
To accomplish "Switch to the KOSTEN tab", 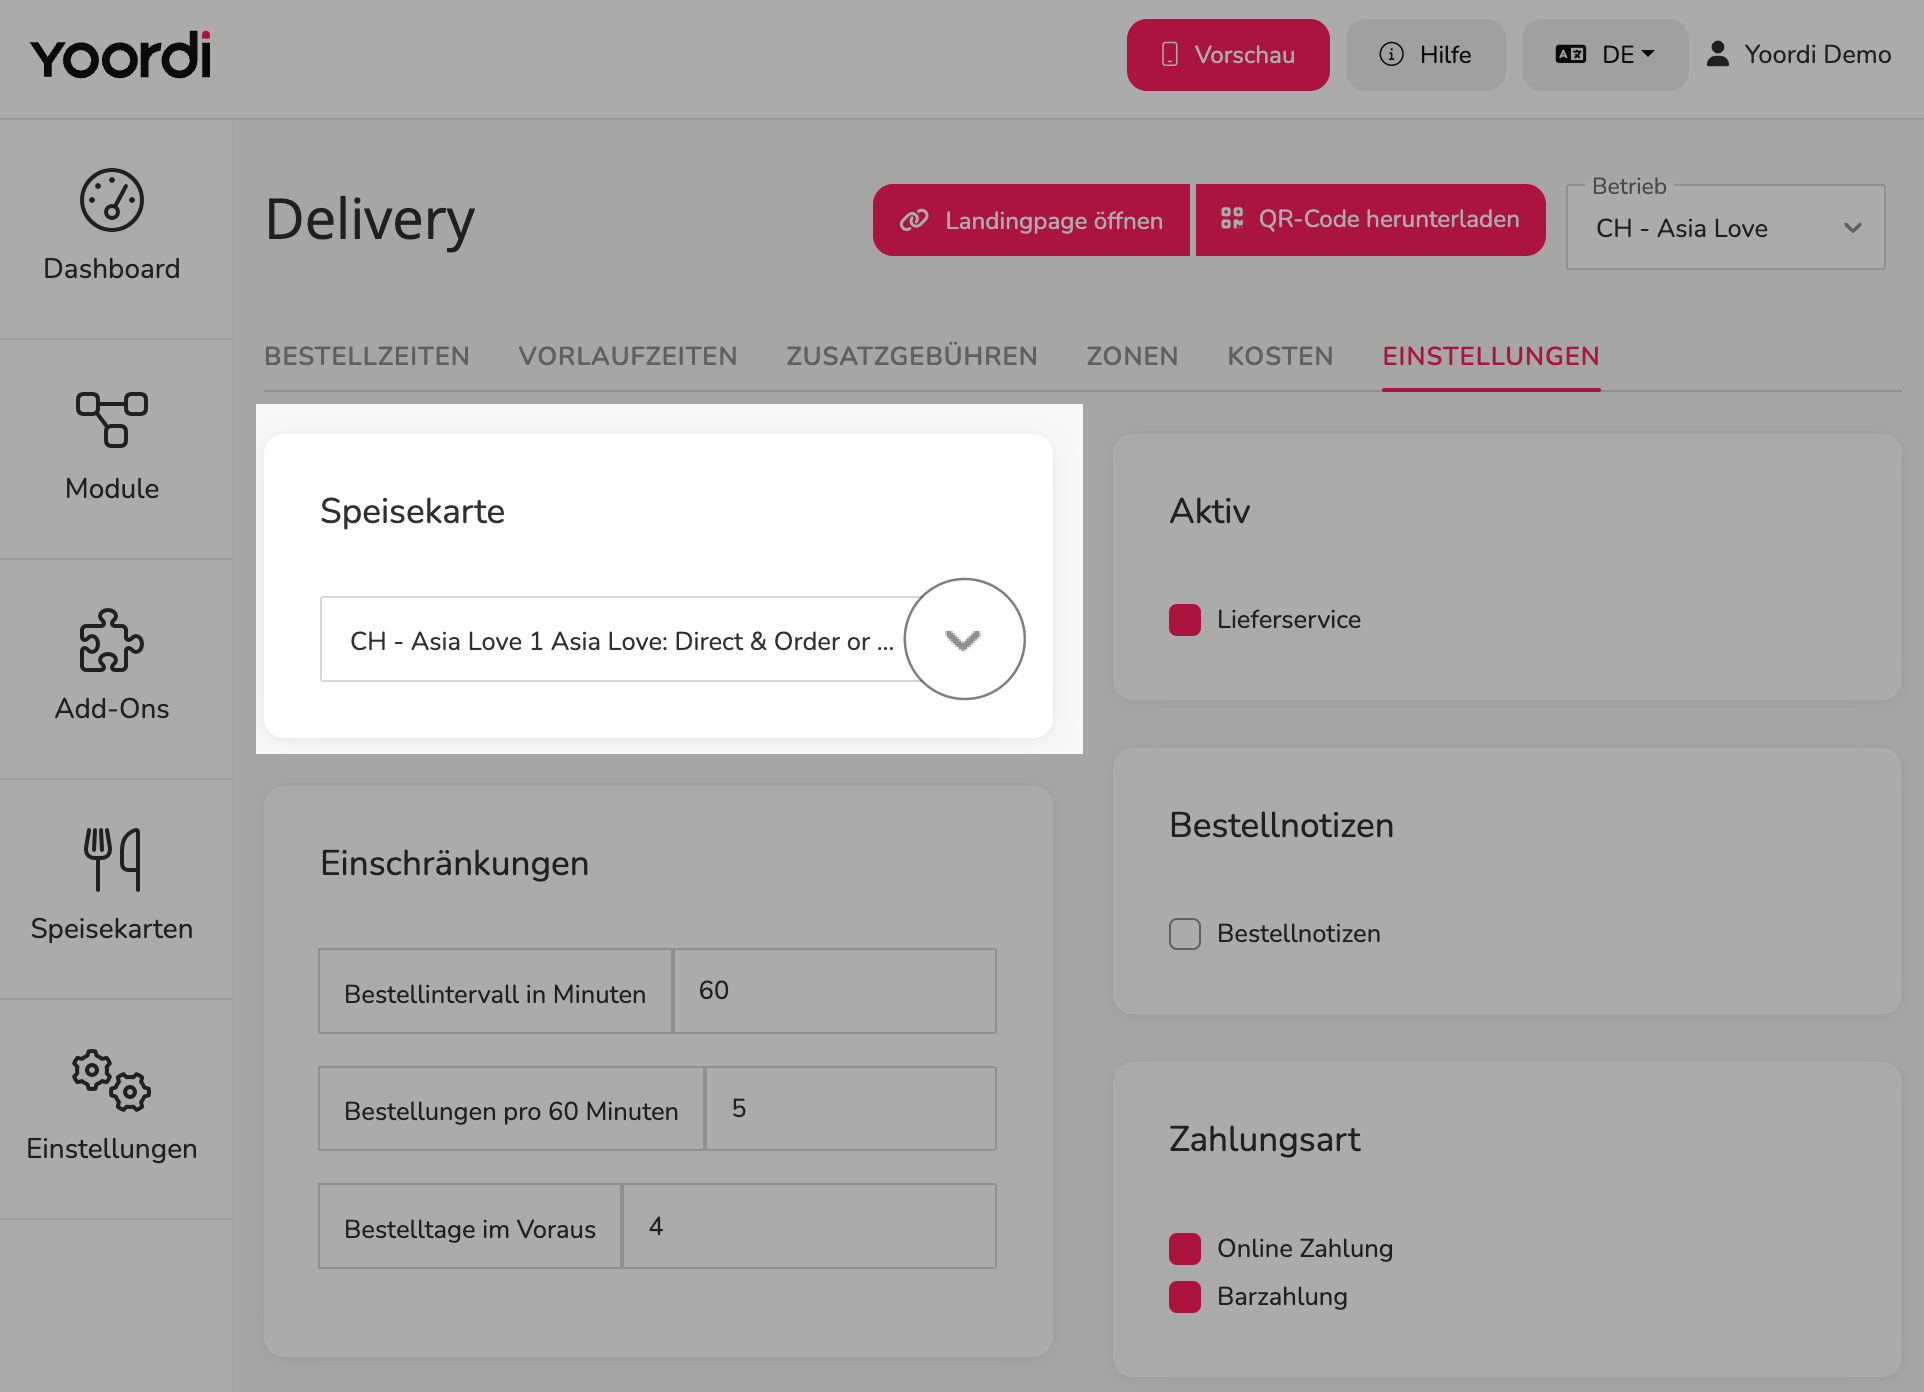I will pyautogui.click(x=1280, y=356).
